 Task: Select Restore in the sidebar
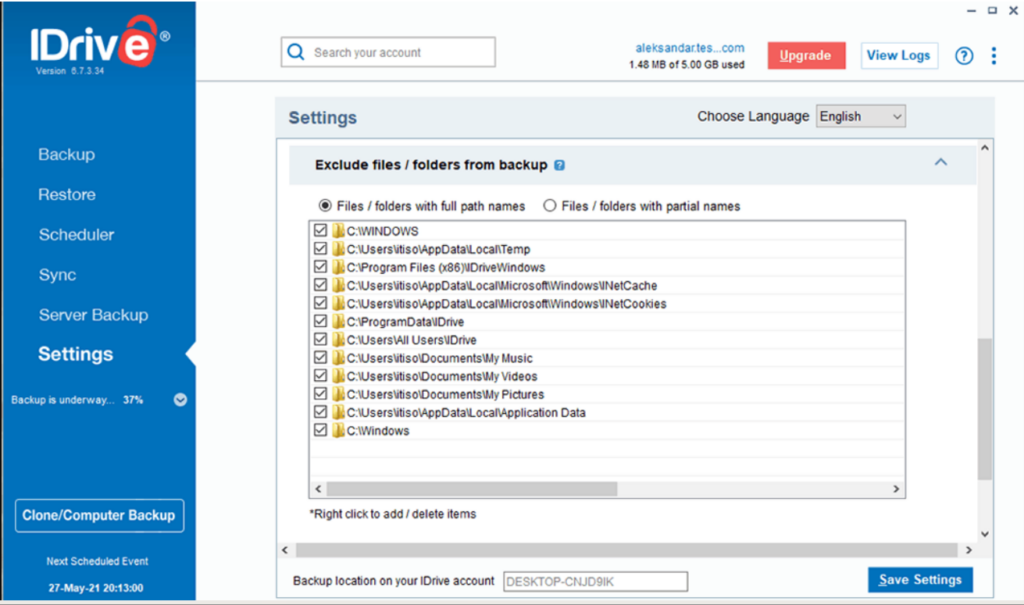coord(66,194)
